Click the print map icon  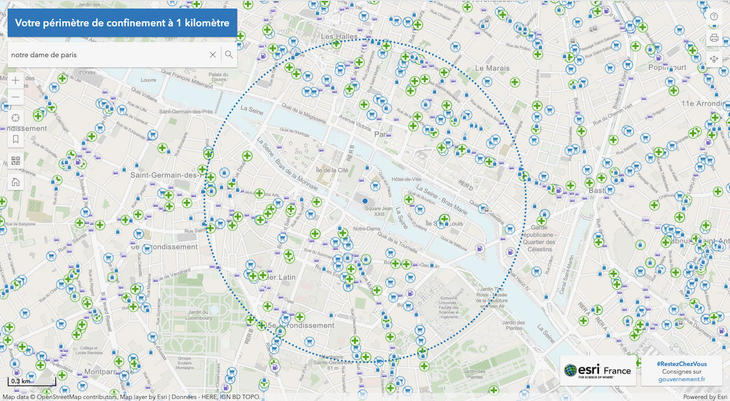click(x=714, y=38)
